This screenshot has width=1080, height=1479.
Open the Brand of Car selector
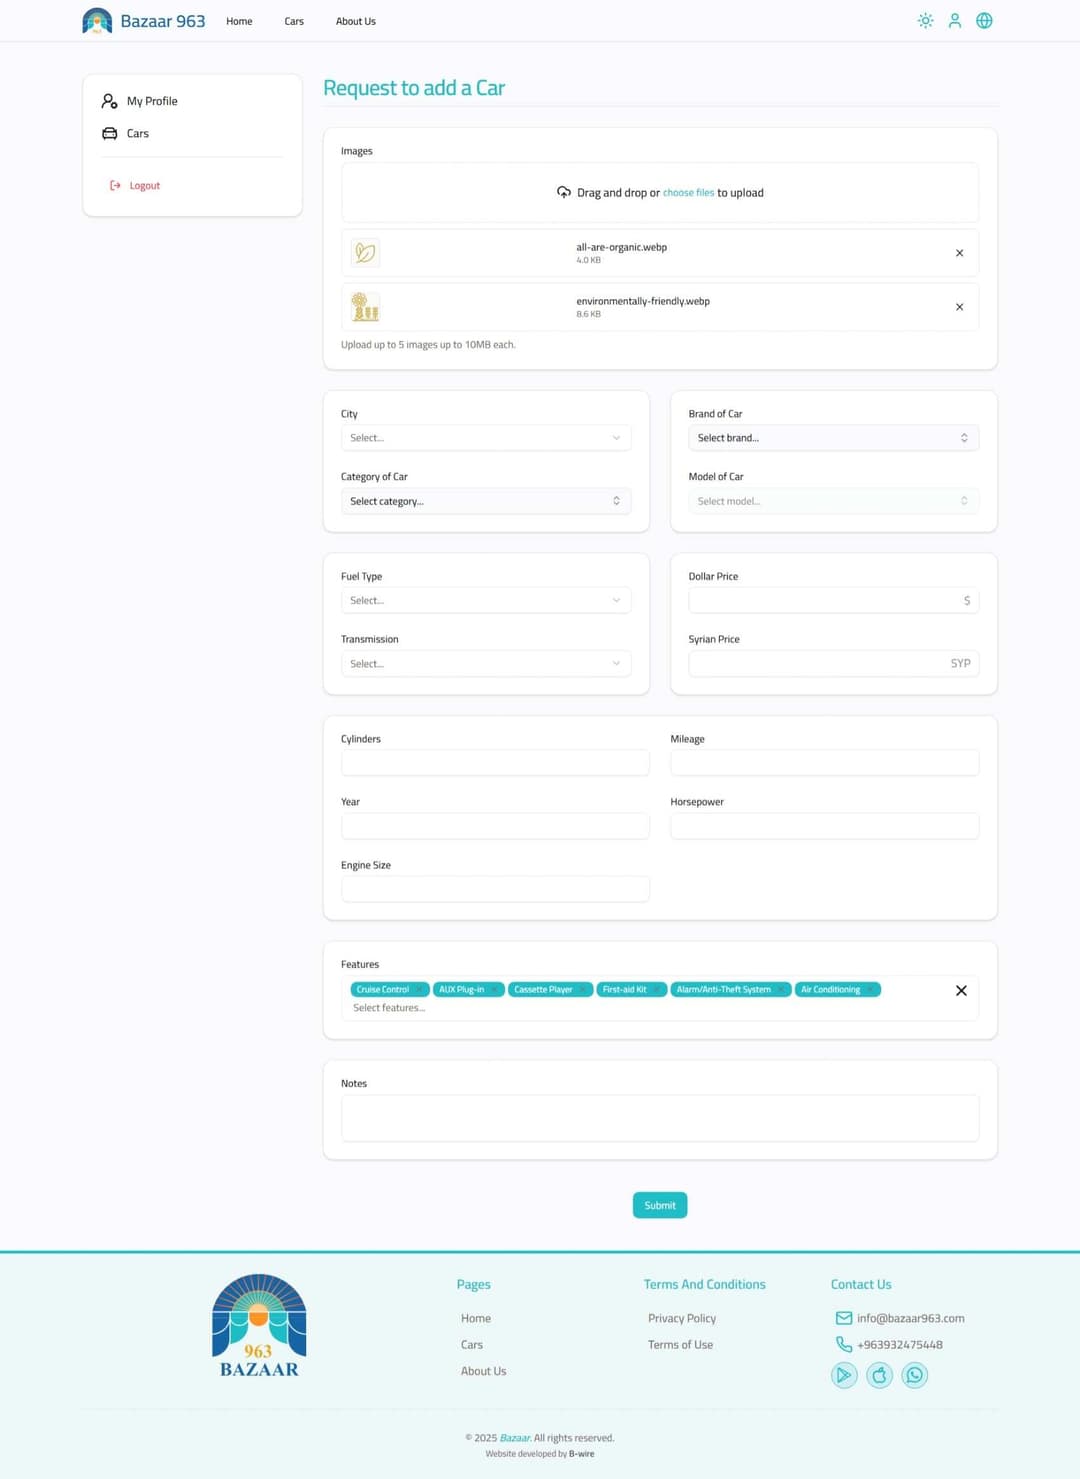(x=832, y=438)
